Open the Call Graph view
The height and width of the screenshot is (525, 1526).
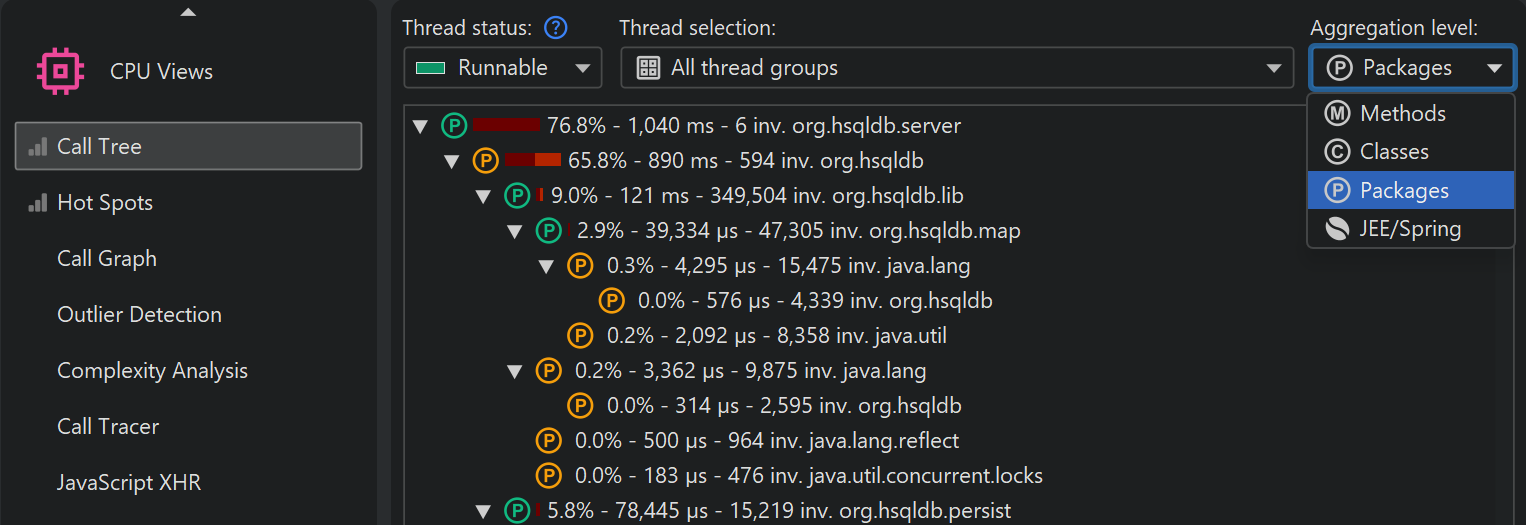[x=107, y=259]
